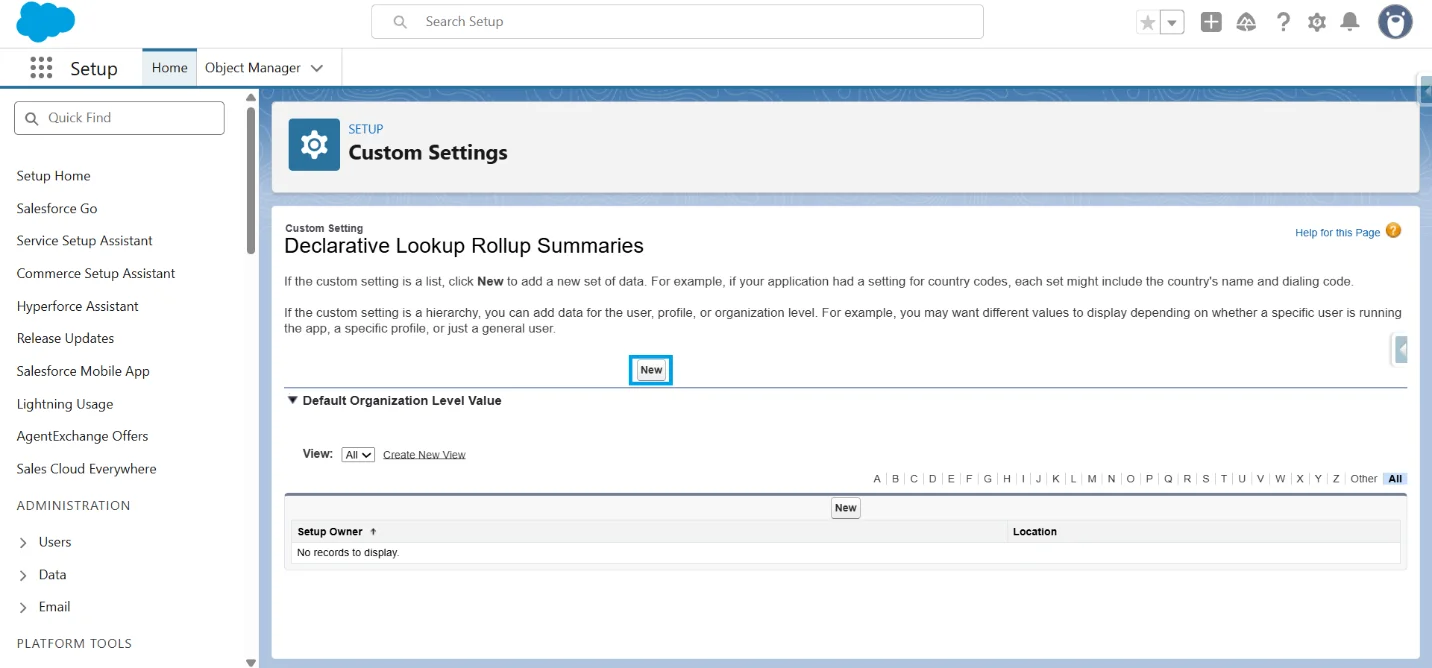Filter records by letter S
This screenshot has width=1432, height=668.
1206,479
